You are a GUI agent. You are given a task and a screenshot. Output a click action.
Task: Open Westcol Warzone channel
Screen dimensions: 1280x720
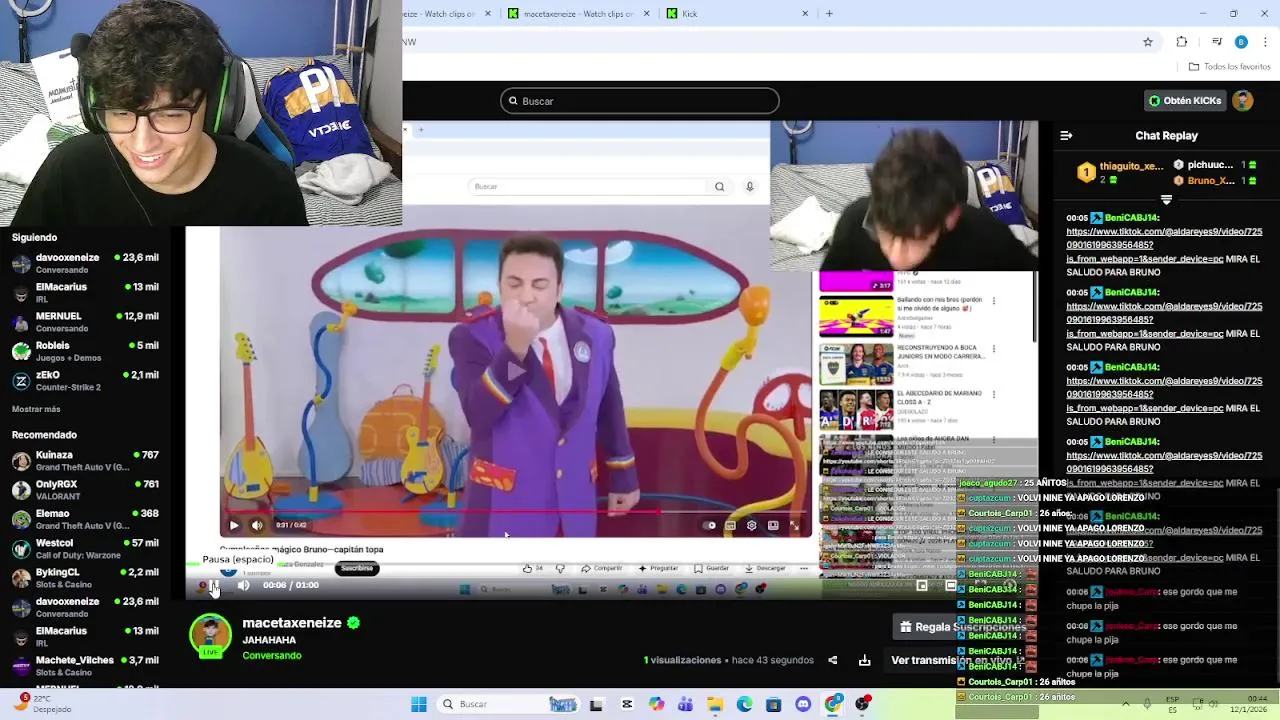click(x=85, y=548)
